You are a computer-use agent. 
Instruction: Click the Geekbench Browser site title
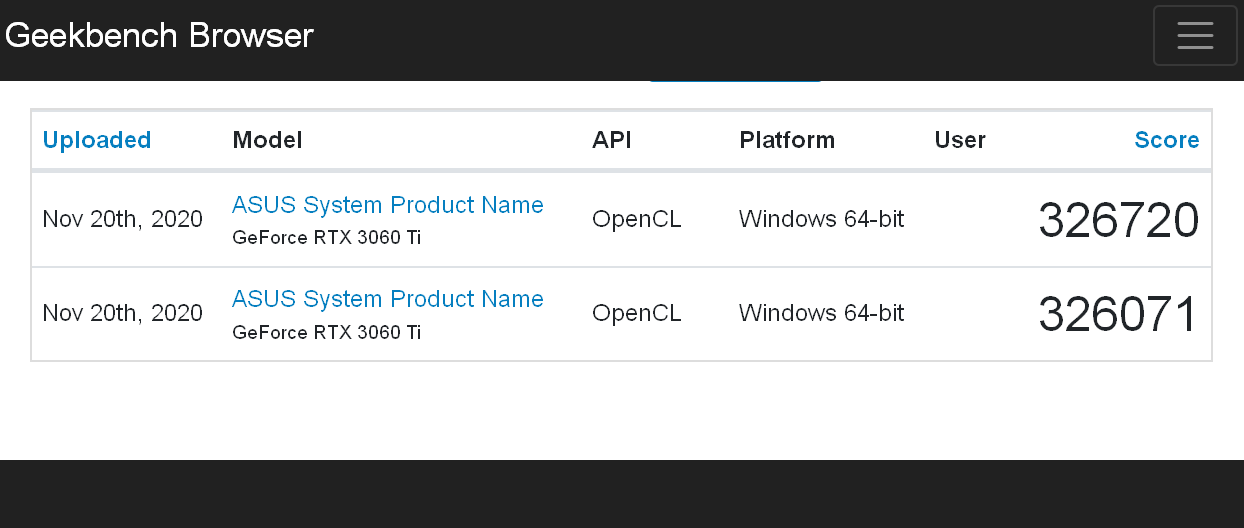[160, 36]
